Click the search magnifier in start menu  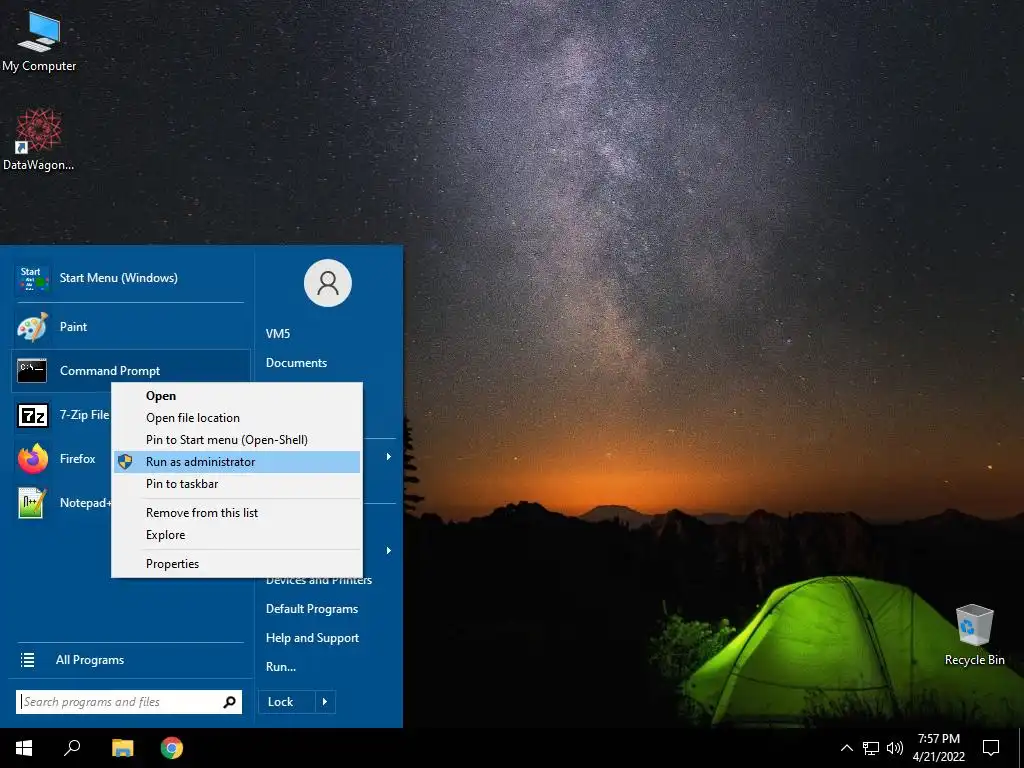point(229,702)
